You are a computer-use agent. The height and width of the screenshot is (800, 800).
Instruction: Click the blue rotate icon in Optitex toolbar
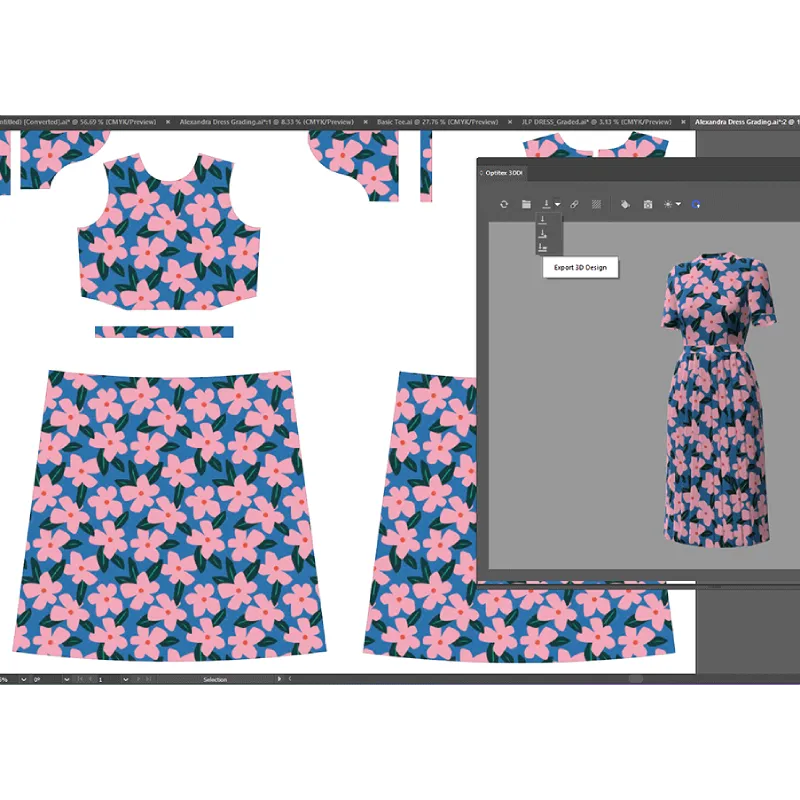[695, 204]
